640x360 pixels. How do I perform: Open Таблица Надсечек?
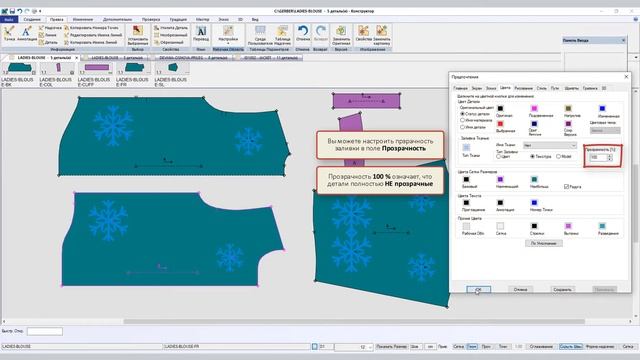(282, 35)
